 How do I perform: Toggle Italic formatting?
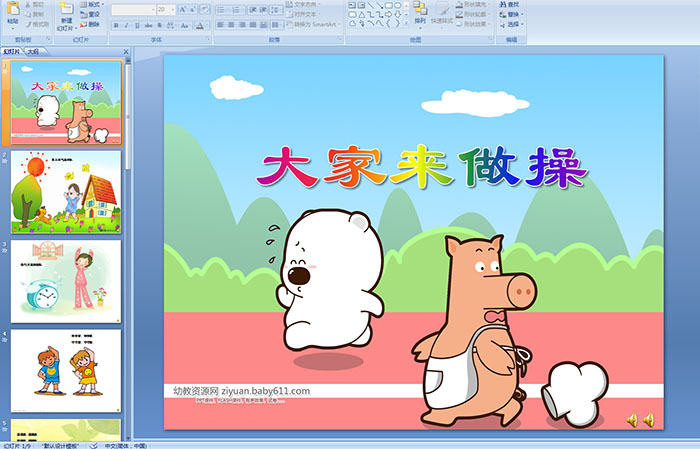tap(126, 25)
